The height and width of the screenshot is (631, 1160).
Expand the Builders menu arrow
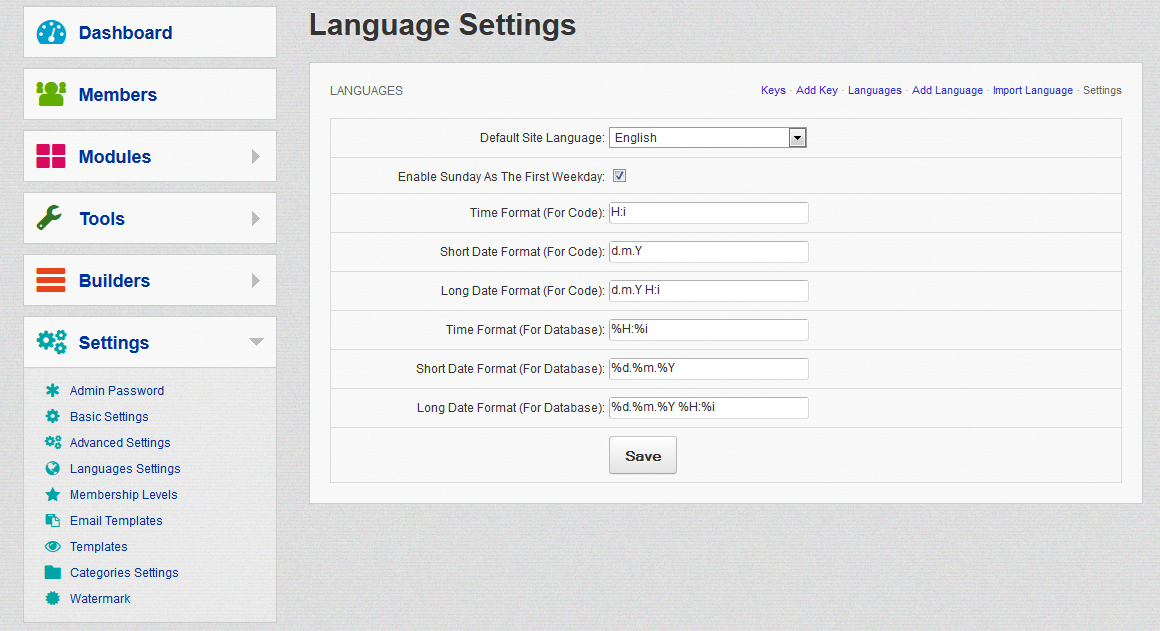click(x=256, y=281)
